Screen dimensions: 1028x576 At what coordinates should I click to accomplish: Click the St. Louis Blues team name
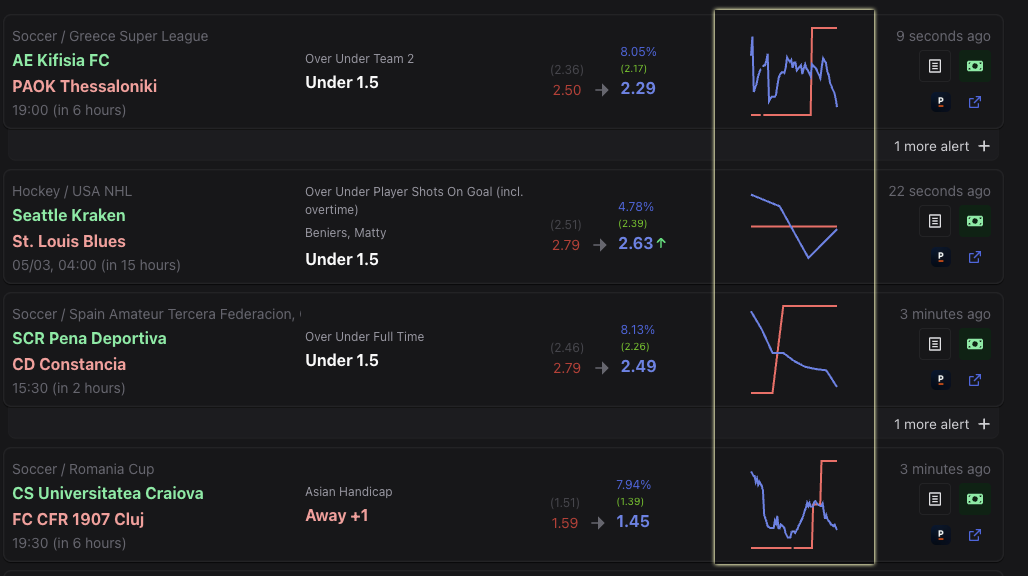point(69,241)
